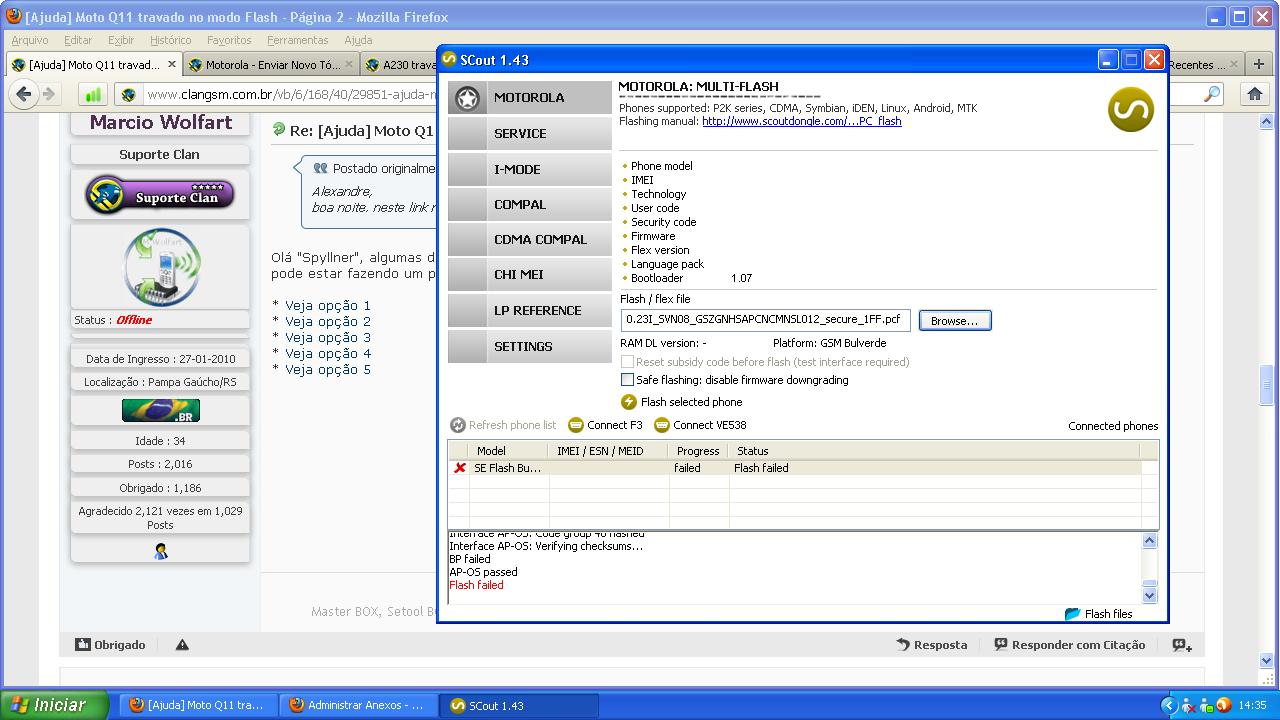
Task: Go back in Firefox navigation
Action: click(24, 94)
